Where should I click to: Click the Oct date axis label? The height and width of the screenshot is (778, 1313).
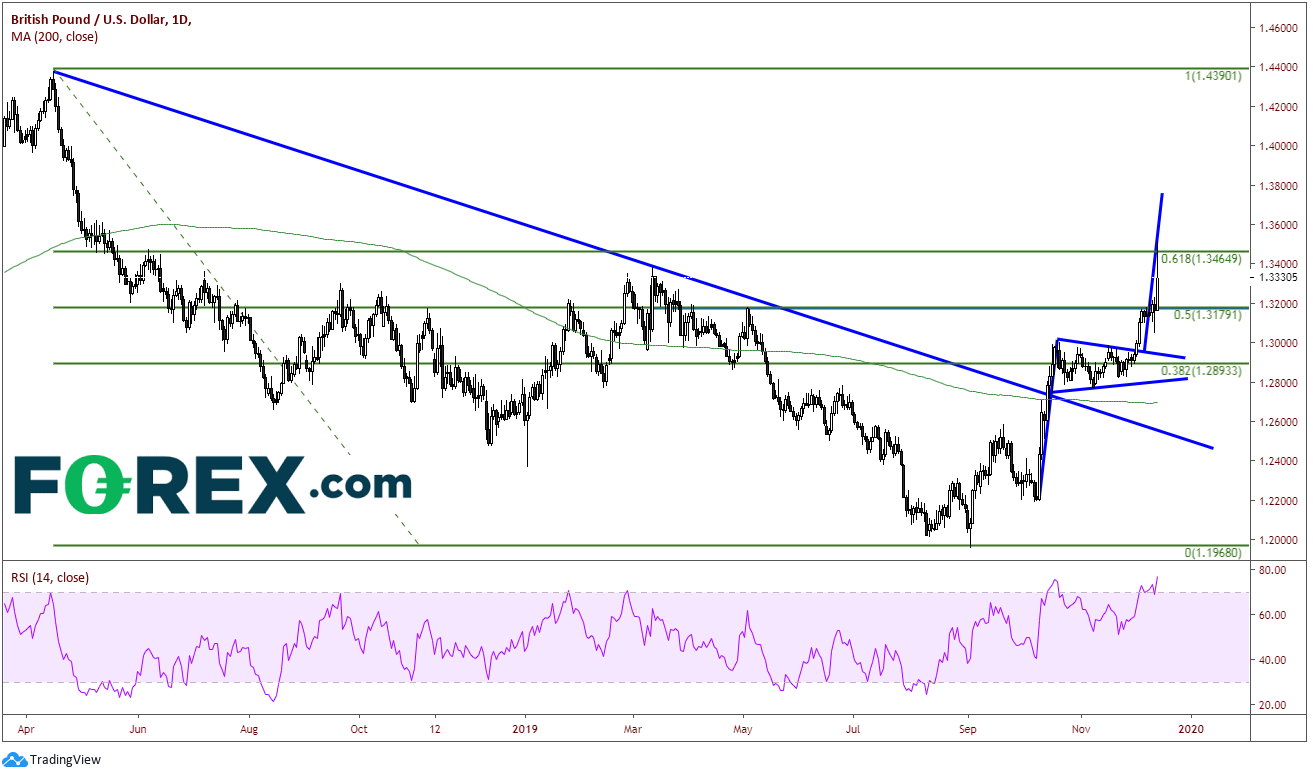point(359,729)
